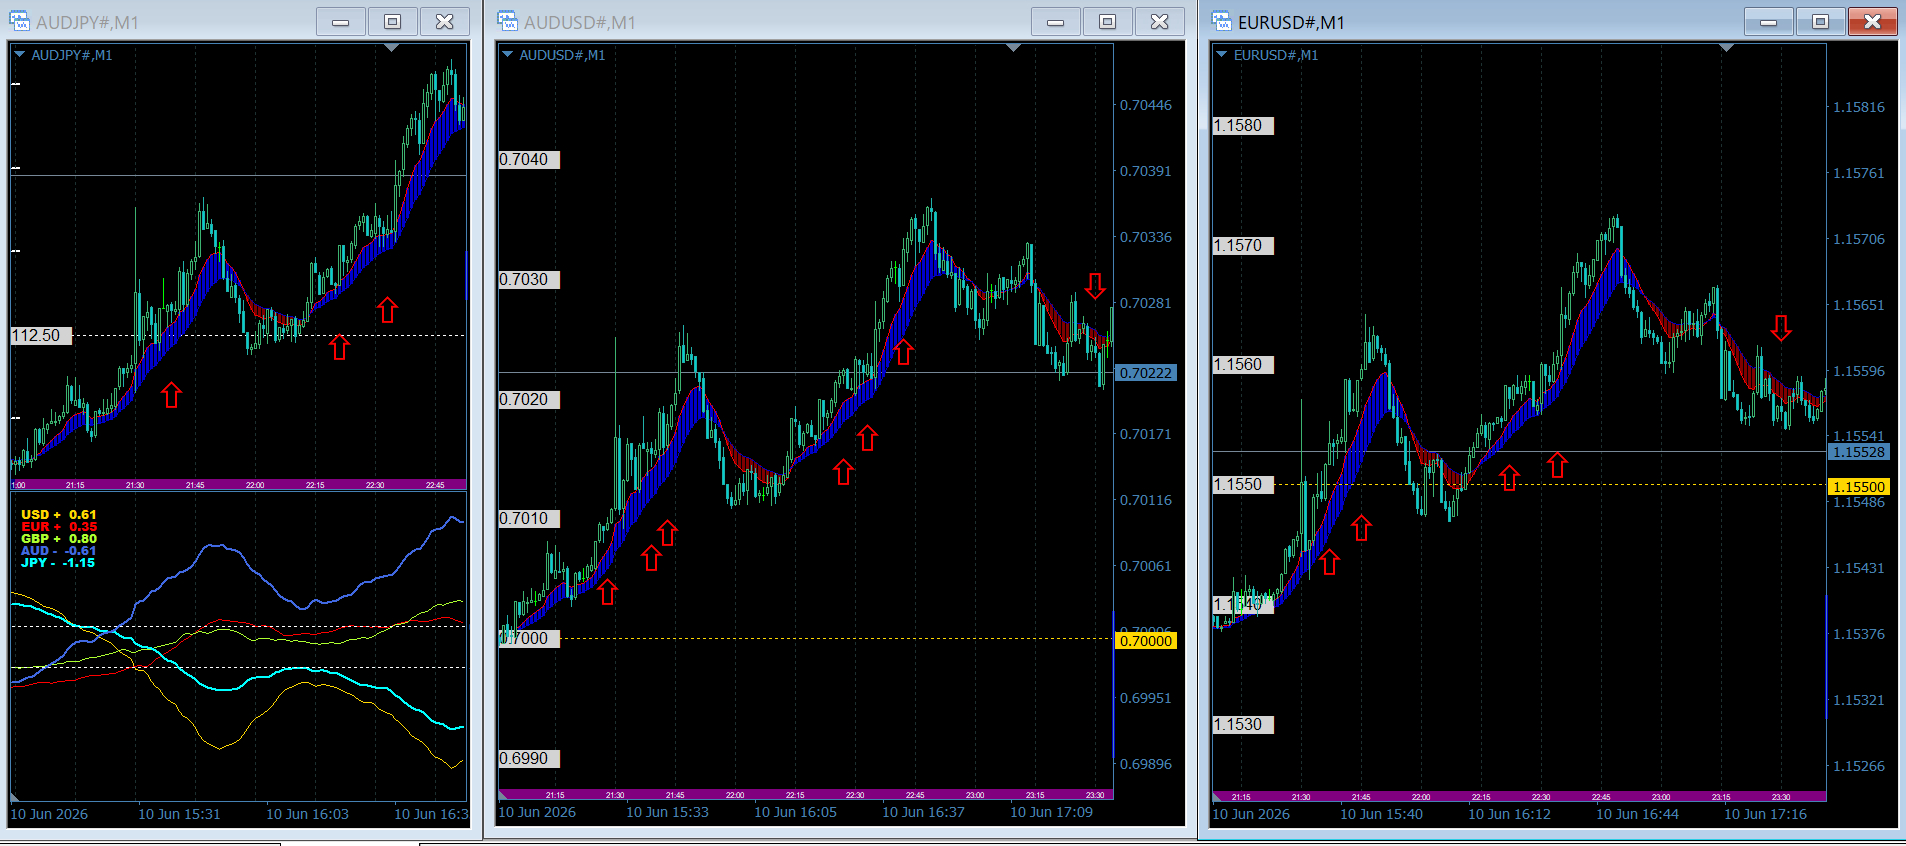Select the 1.1580 level label on EURUSD chart
1906x846 pixels.
point(1243,126)
